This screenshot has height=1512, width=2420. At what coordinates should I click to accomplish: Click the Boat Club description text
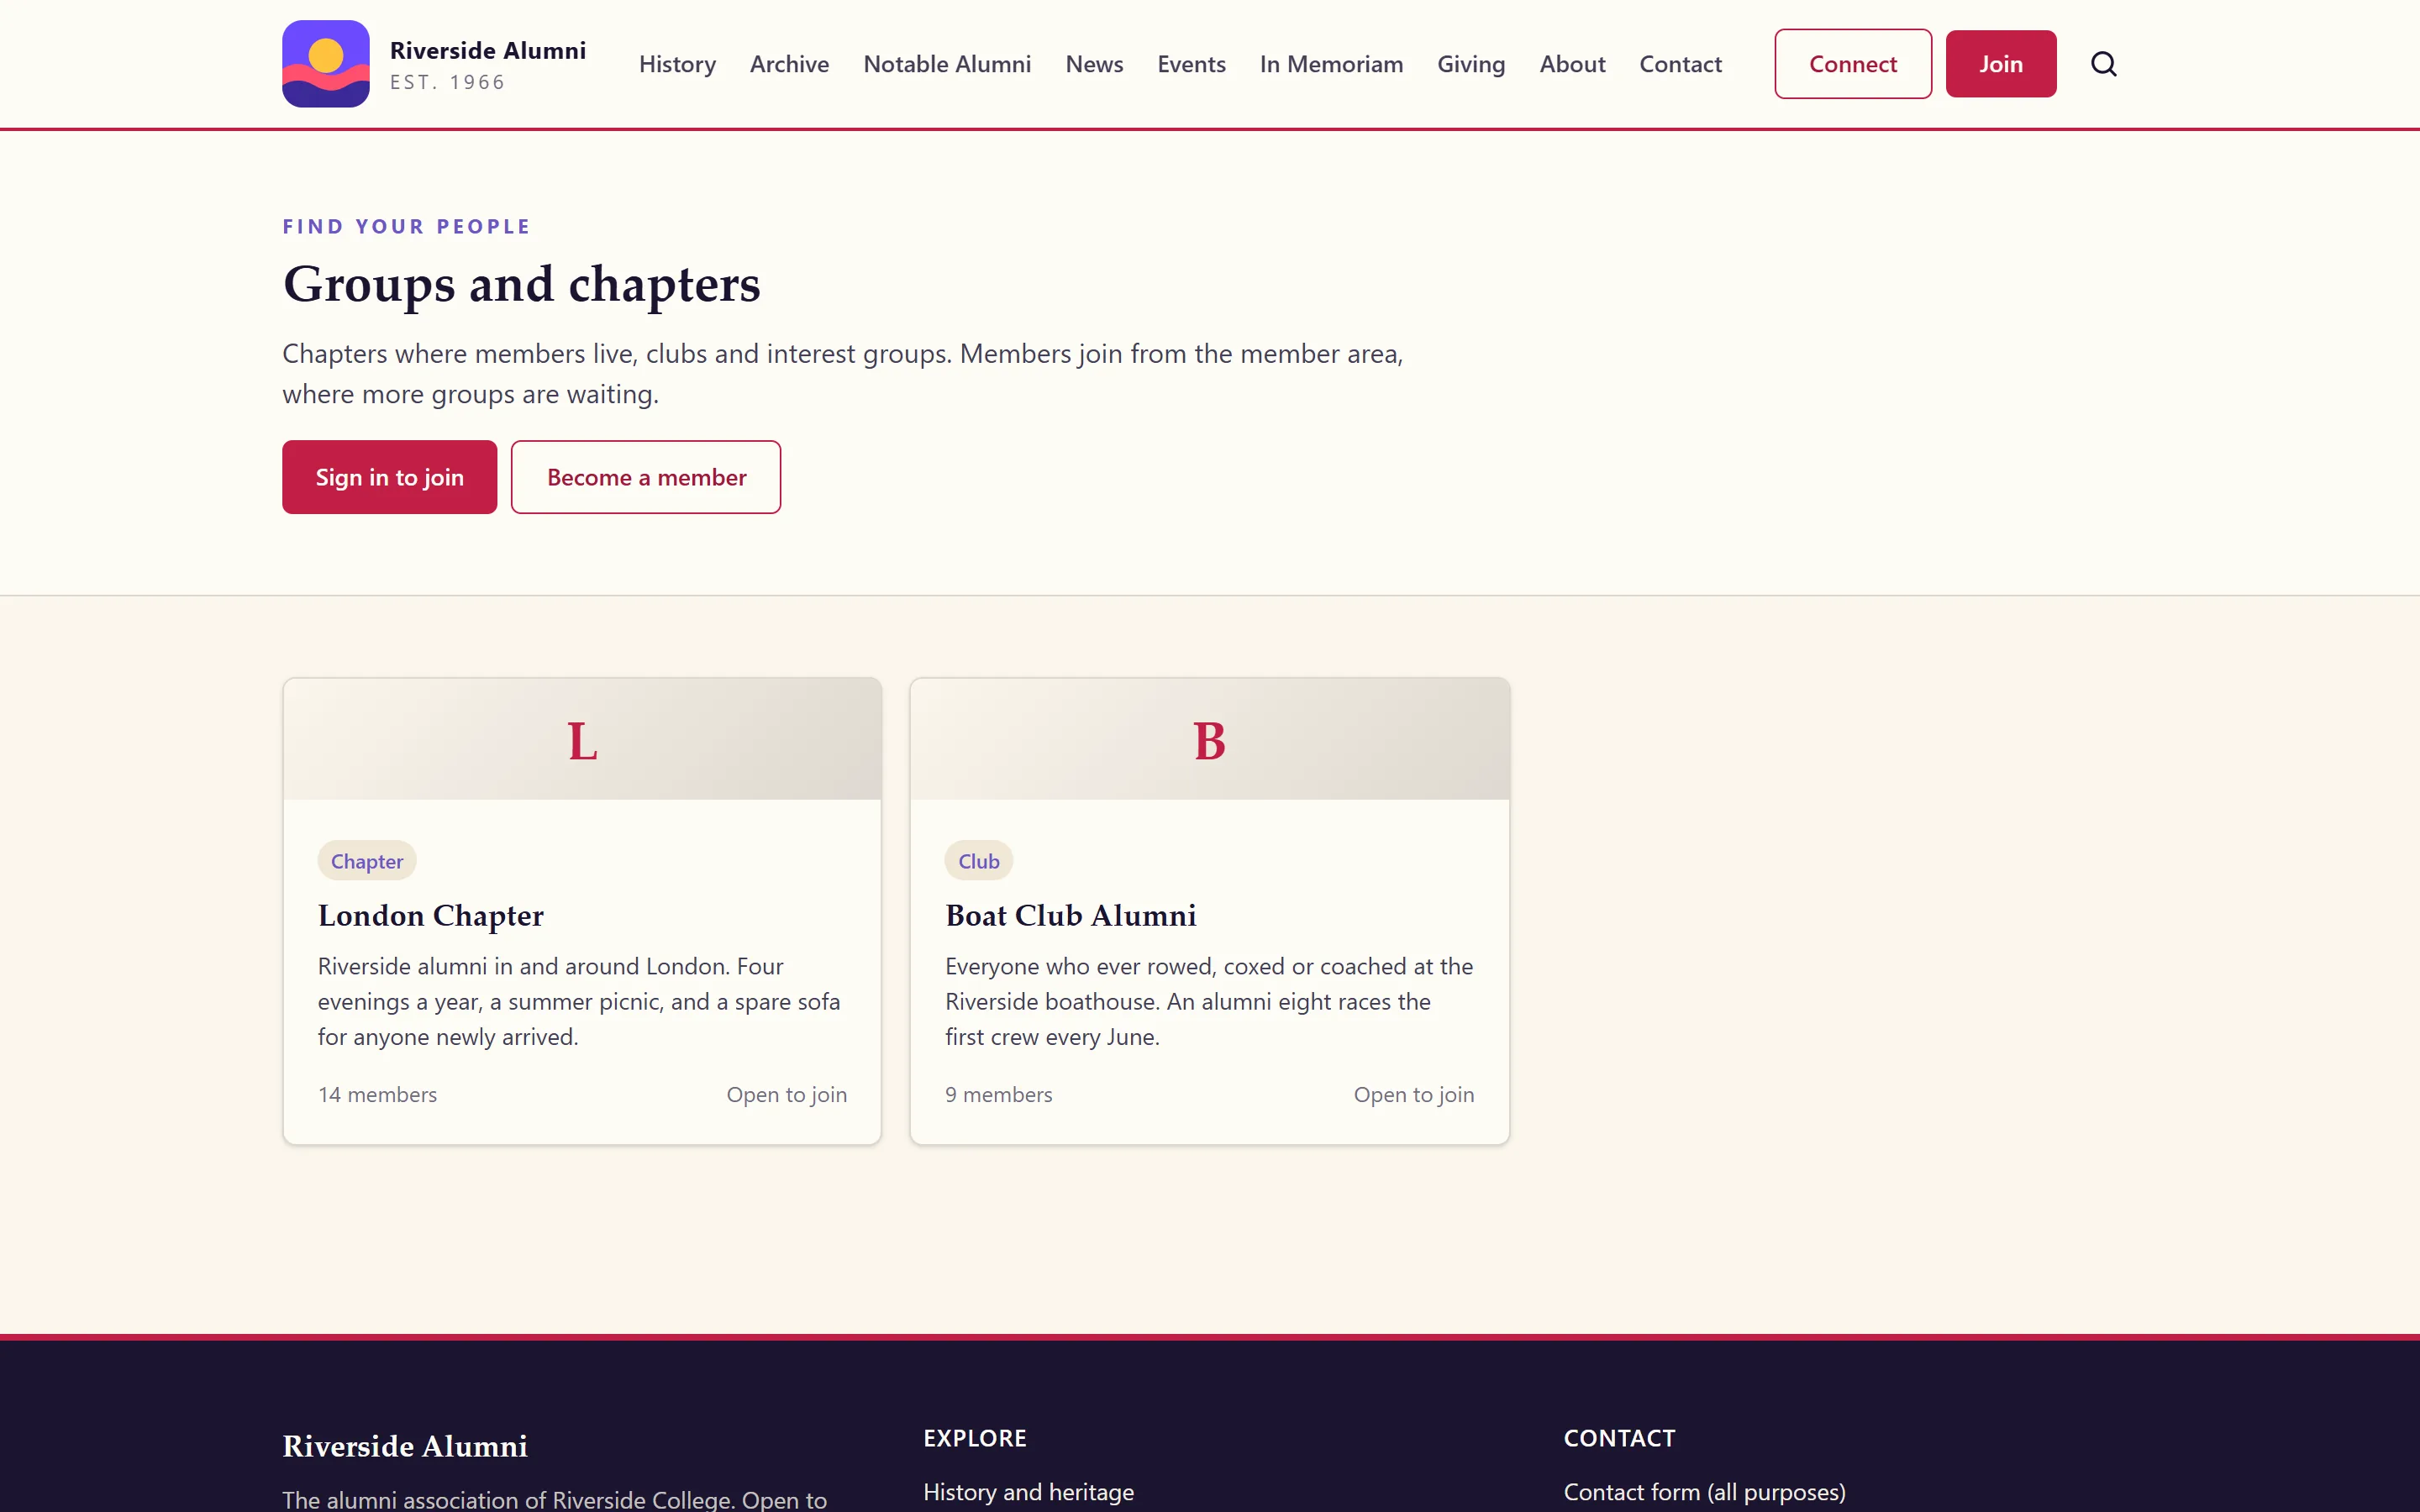(x=1209, y=1001)
